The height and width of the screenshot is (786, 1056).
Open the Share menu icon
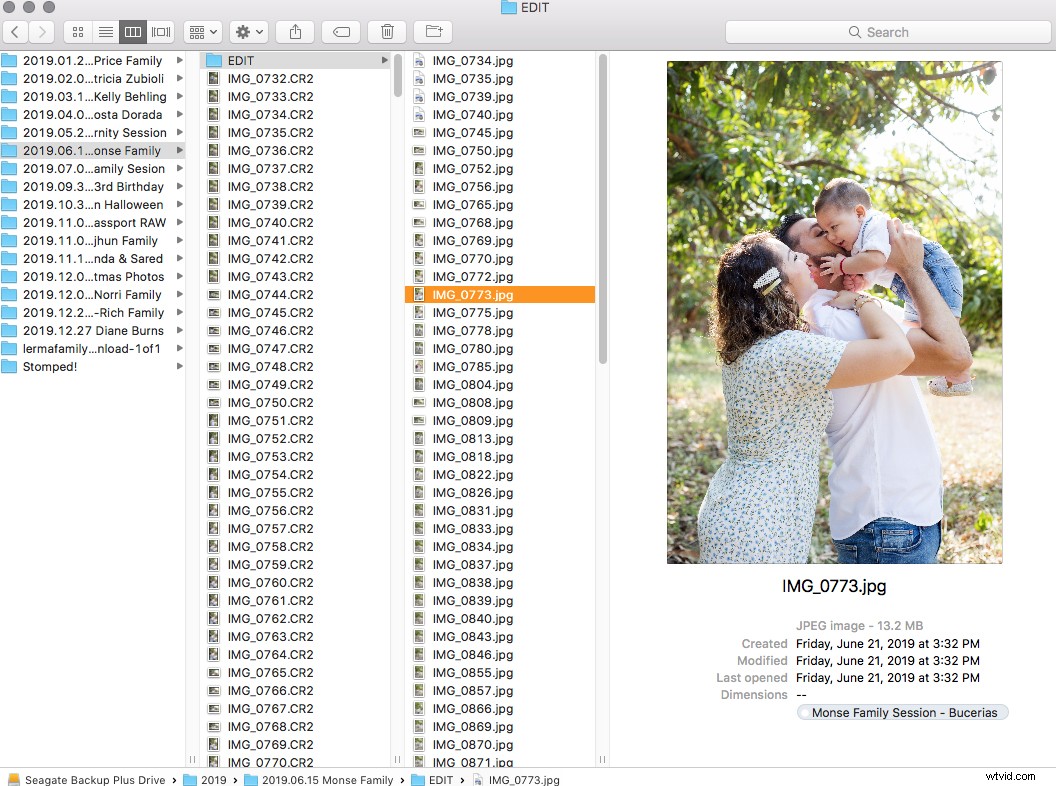tap(294, 31)
